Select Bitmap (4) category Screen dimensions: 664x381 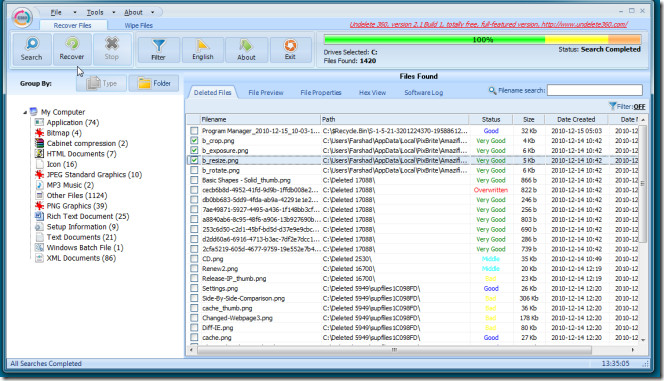tap(64, 133)
